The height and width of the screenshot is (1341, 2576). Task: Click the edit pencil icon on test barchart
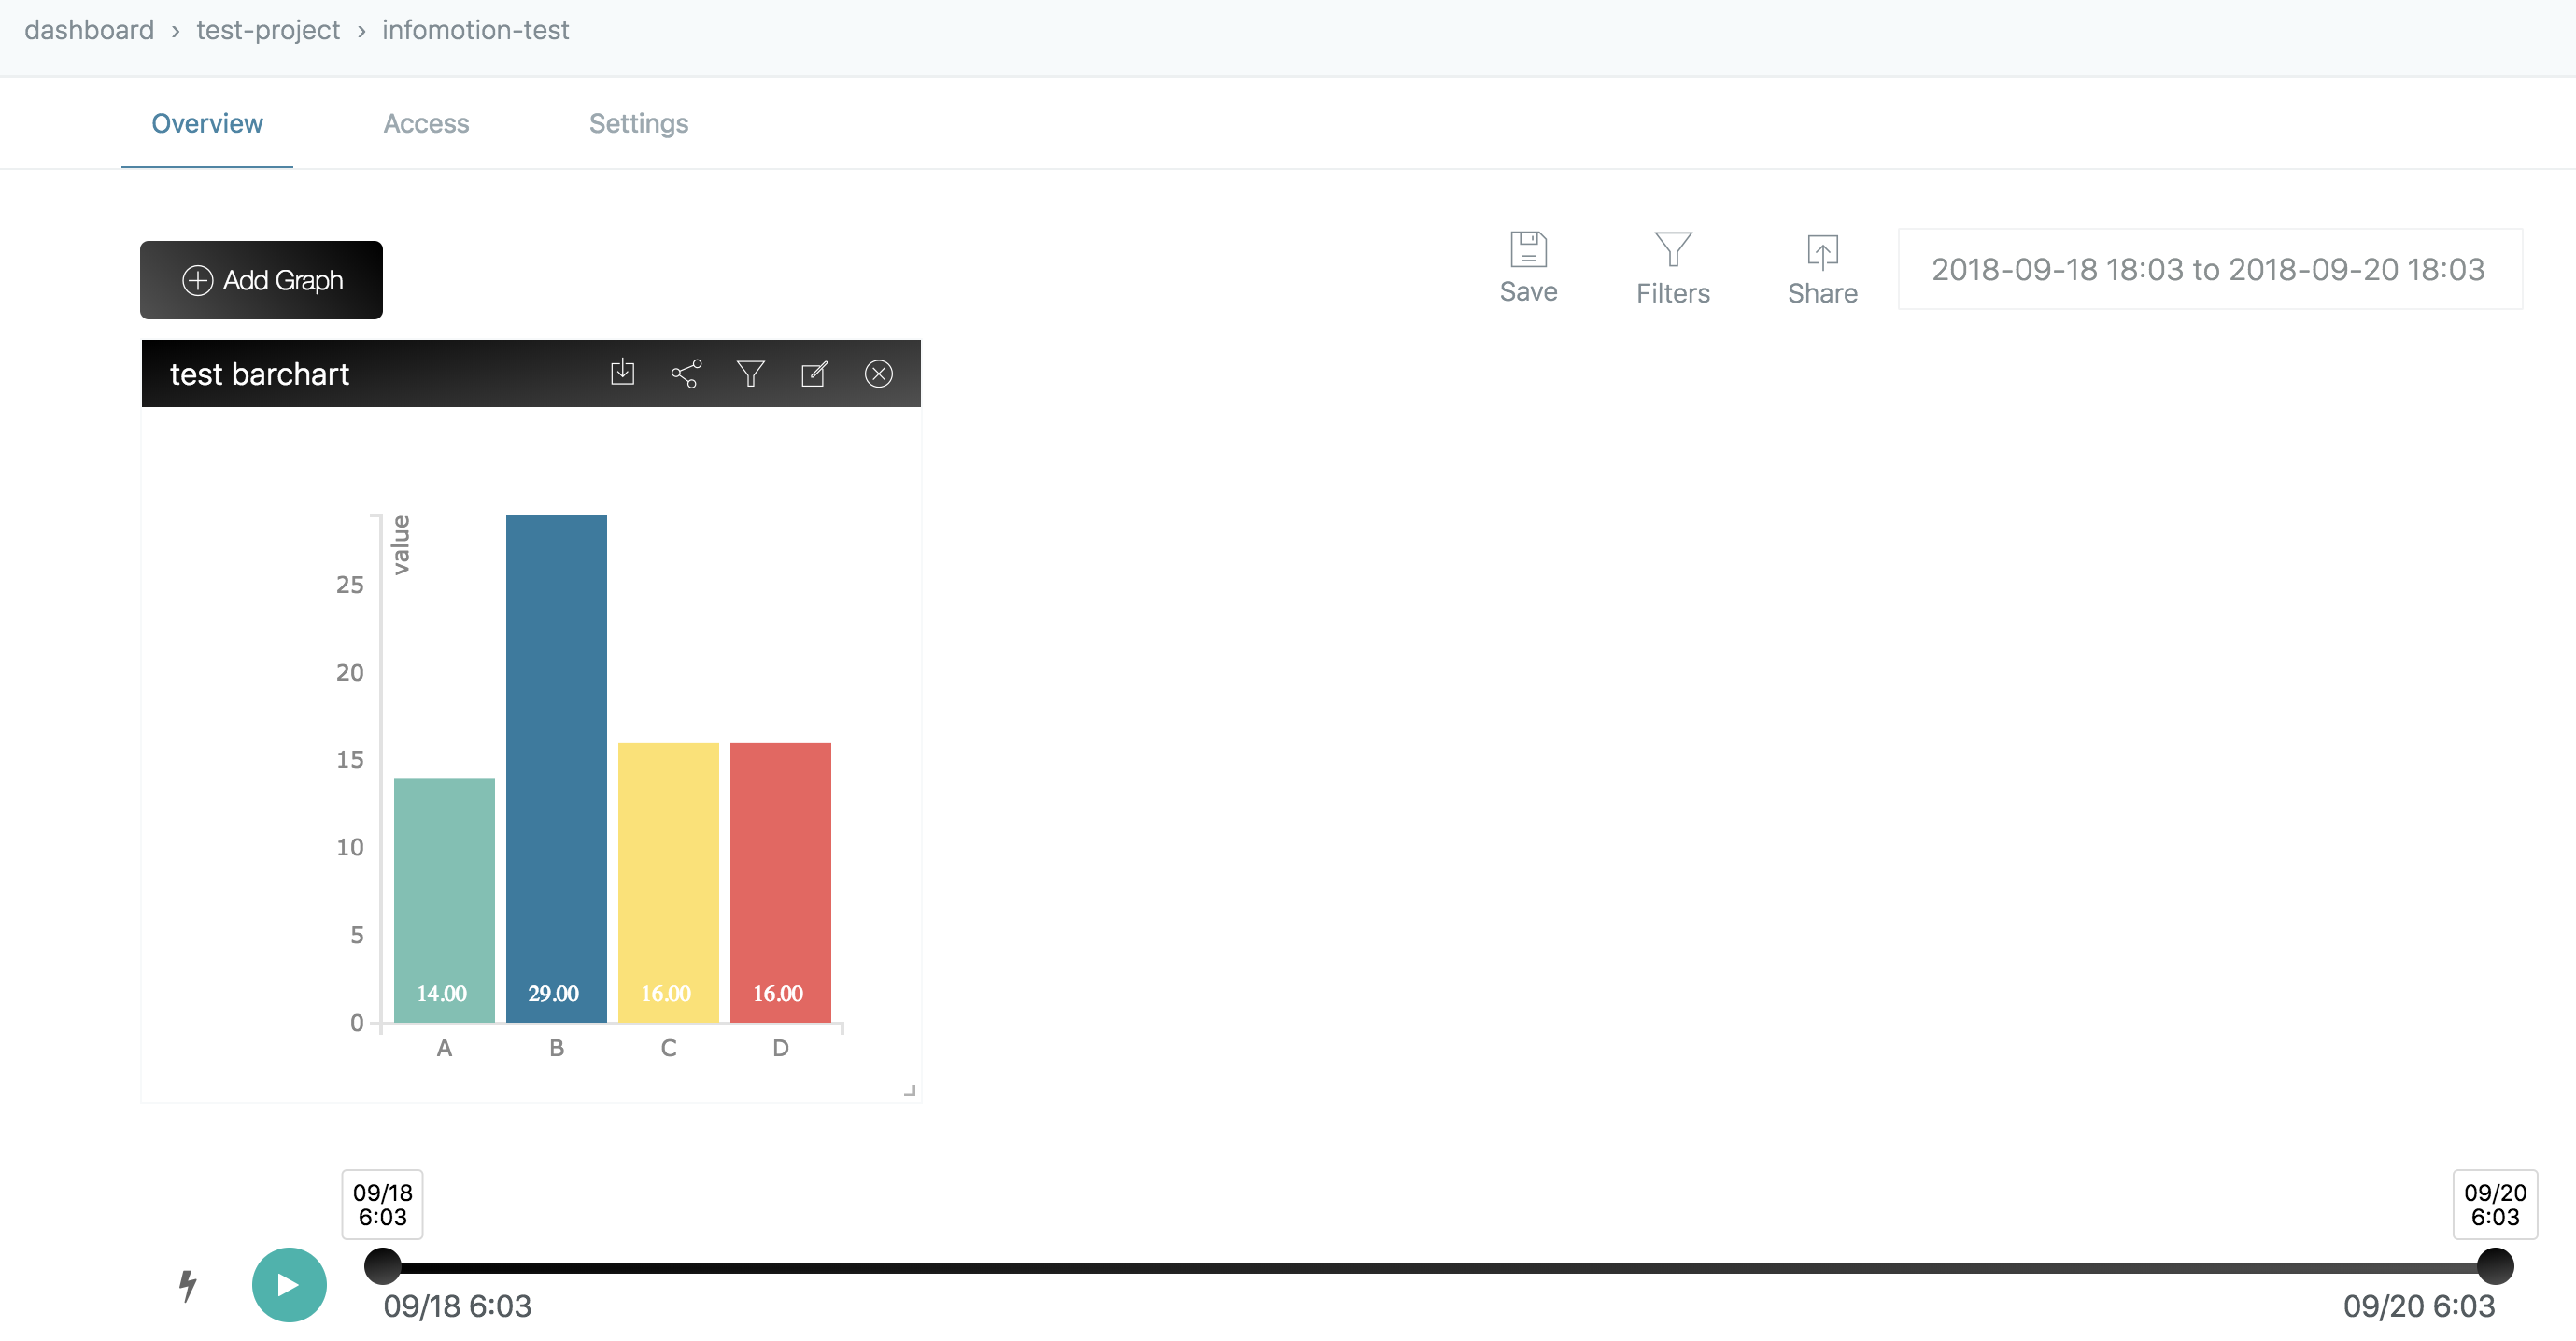[814, 373]
